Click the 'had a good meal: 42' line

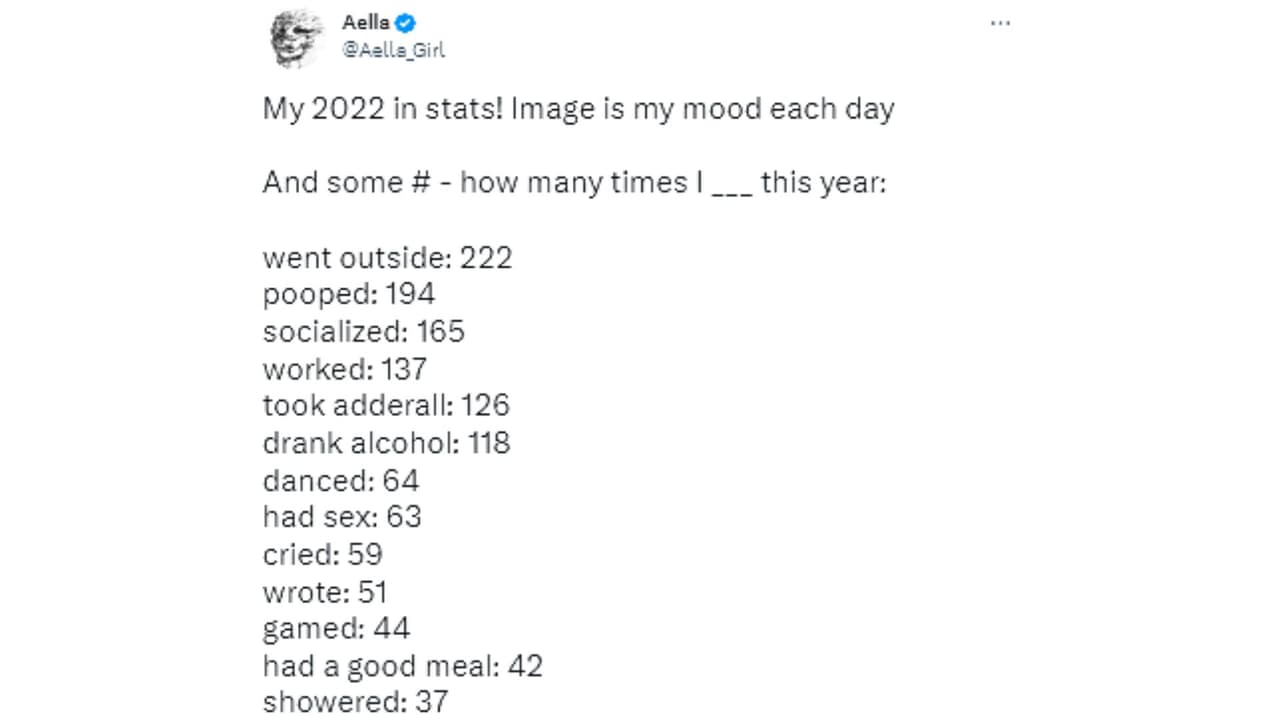[402, 665]
